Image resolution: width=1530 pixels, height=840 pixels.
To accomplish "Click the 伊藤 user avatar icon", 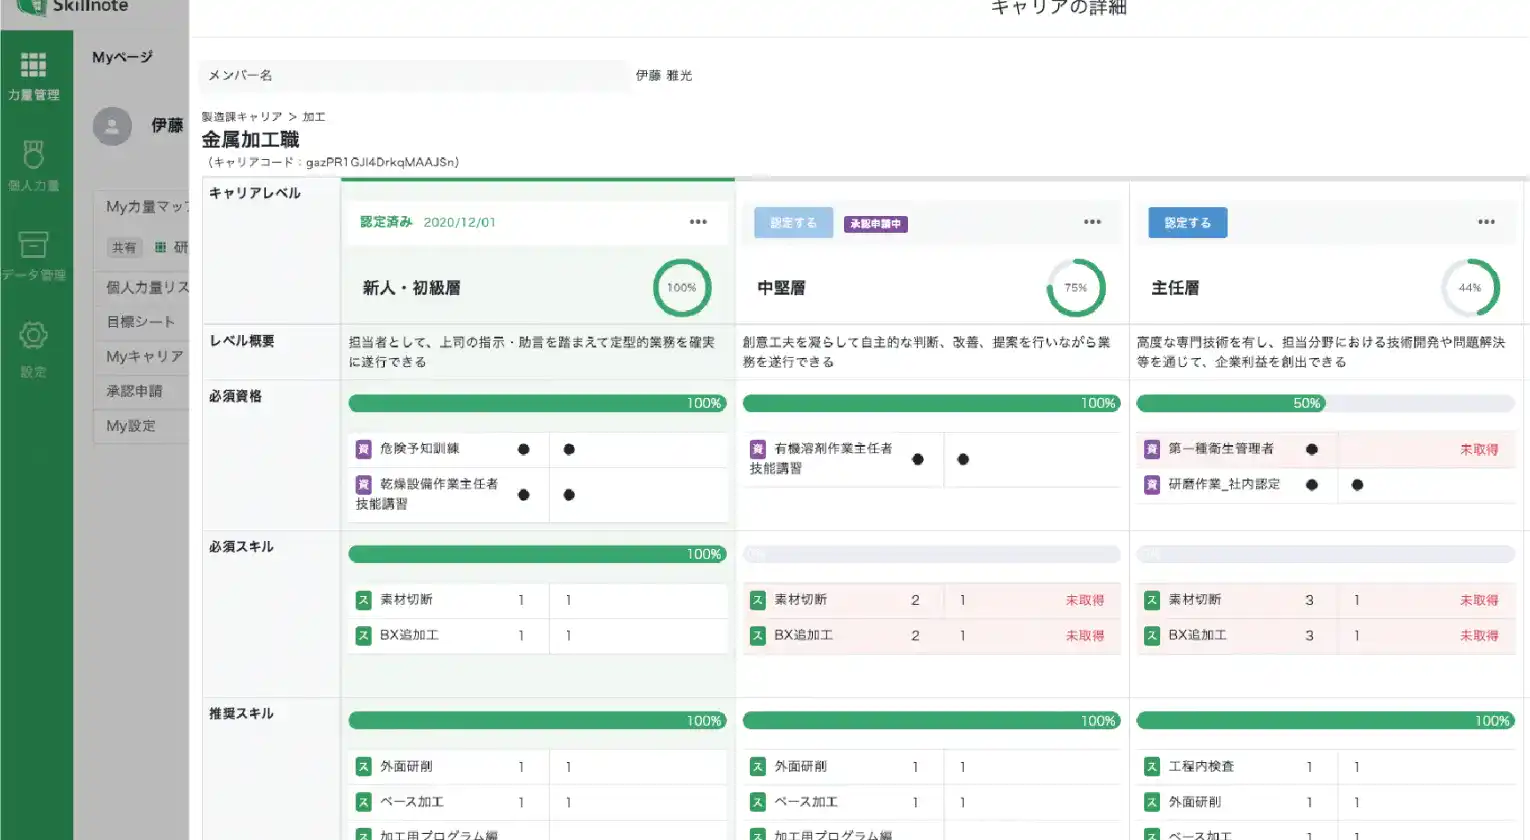I will tap(112, 126).
